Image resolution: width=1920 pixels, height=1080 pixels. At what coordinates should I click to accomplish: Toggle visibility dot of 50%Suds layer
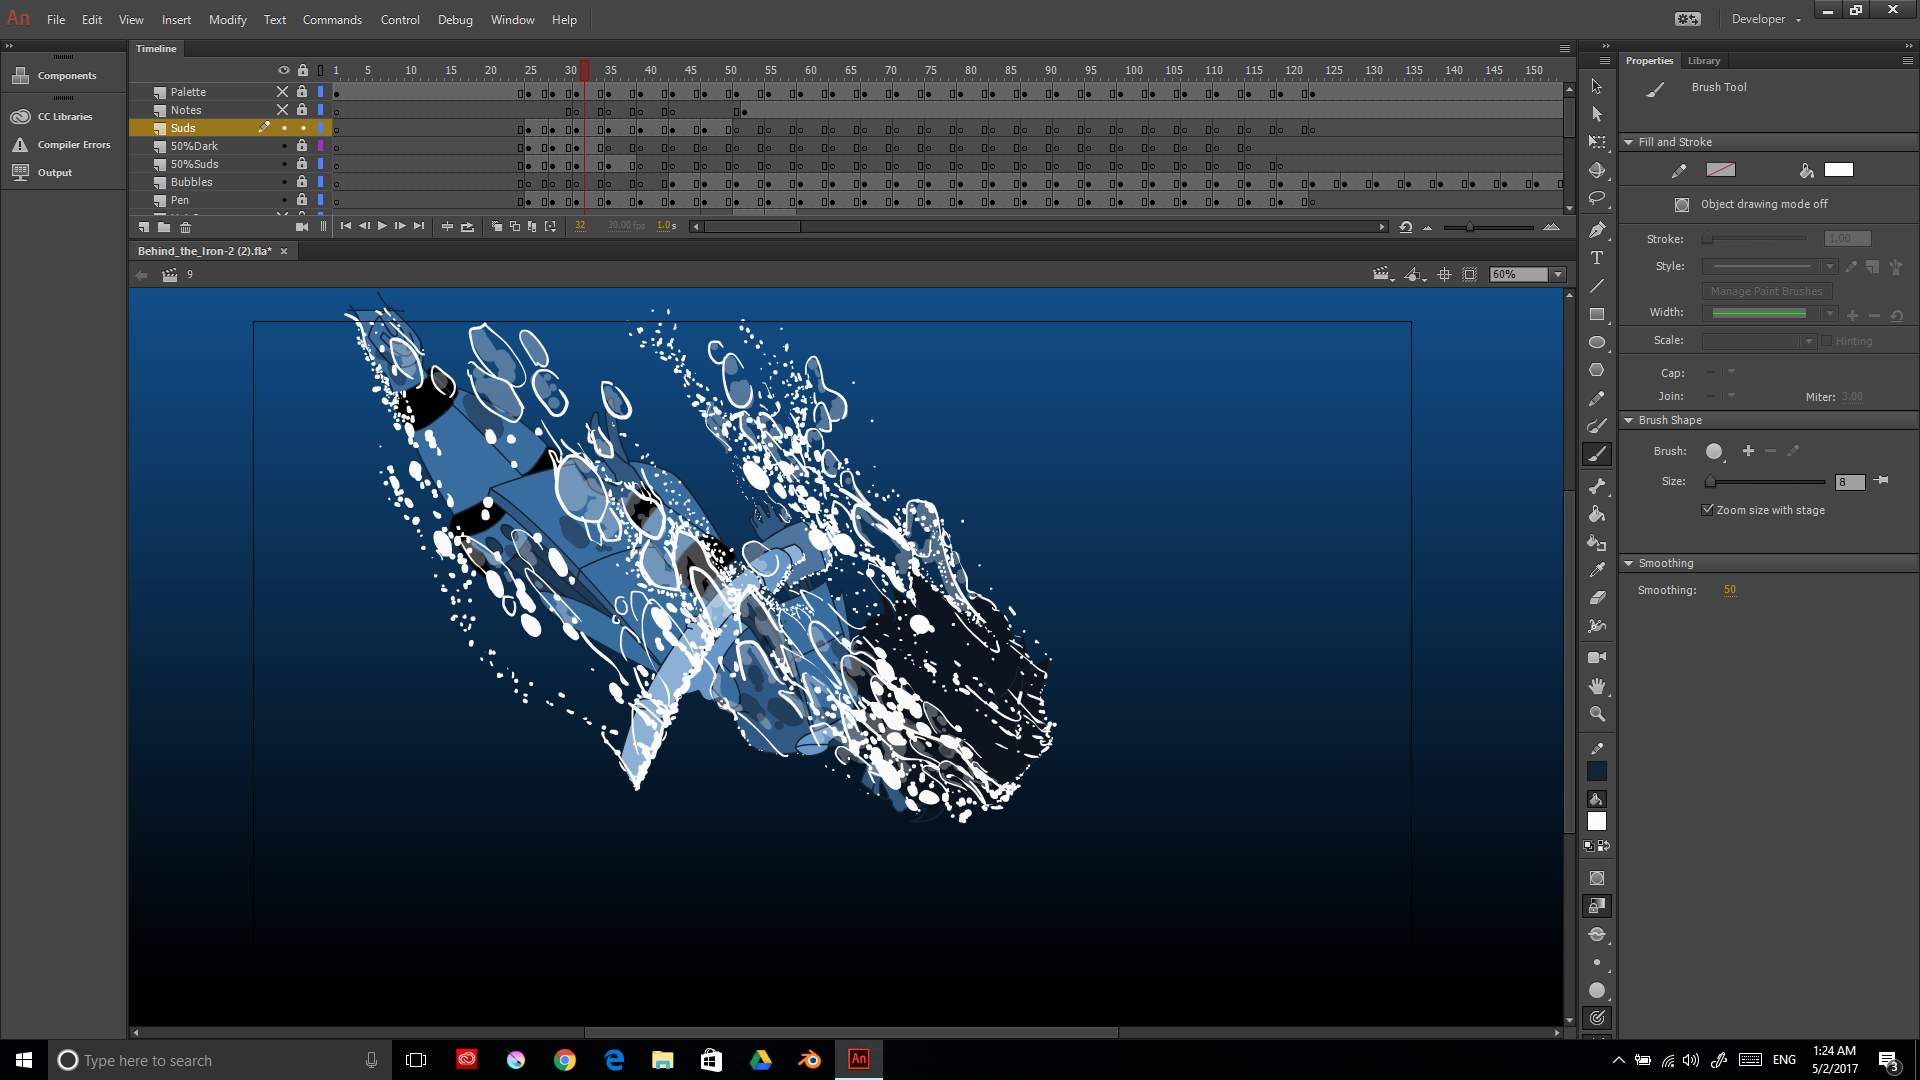tap(284, 164)
